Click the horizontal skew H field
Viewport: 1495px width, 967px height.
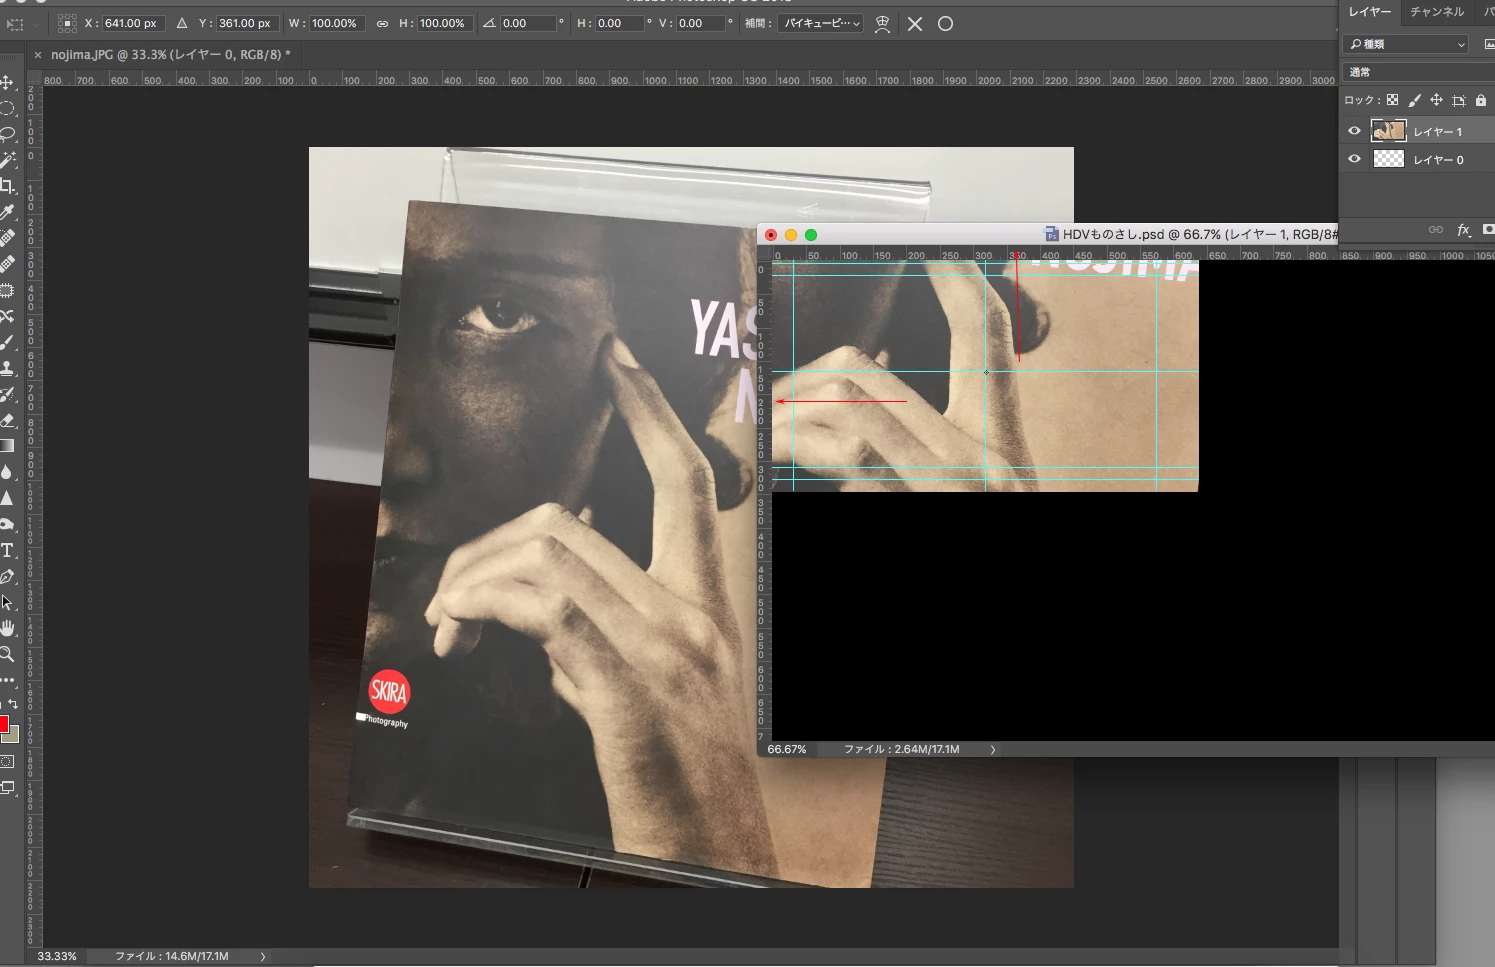point(620,23)
